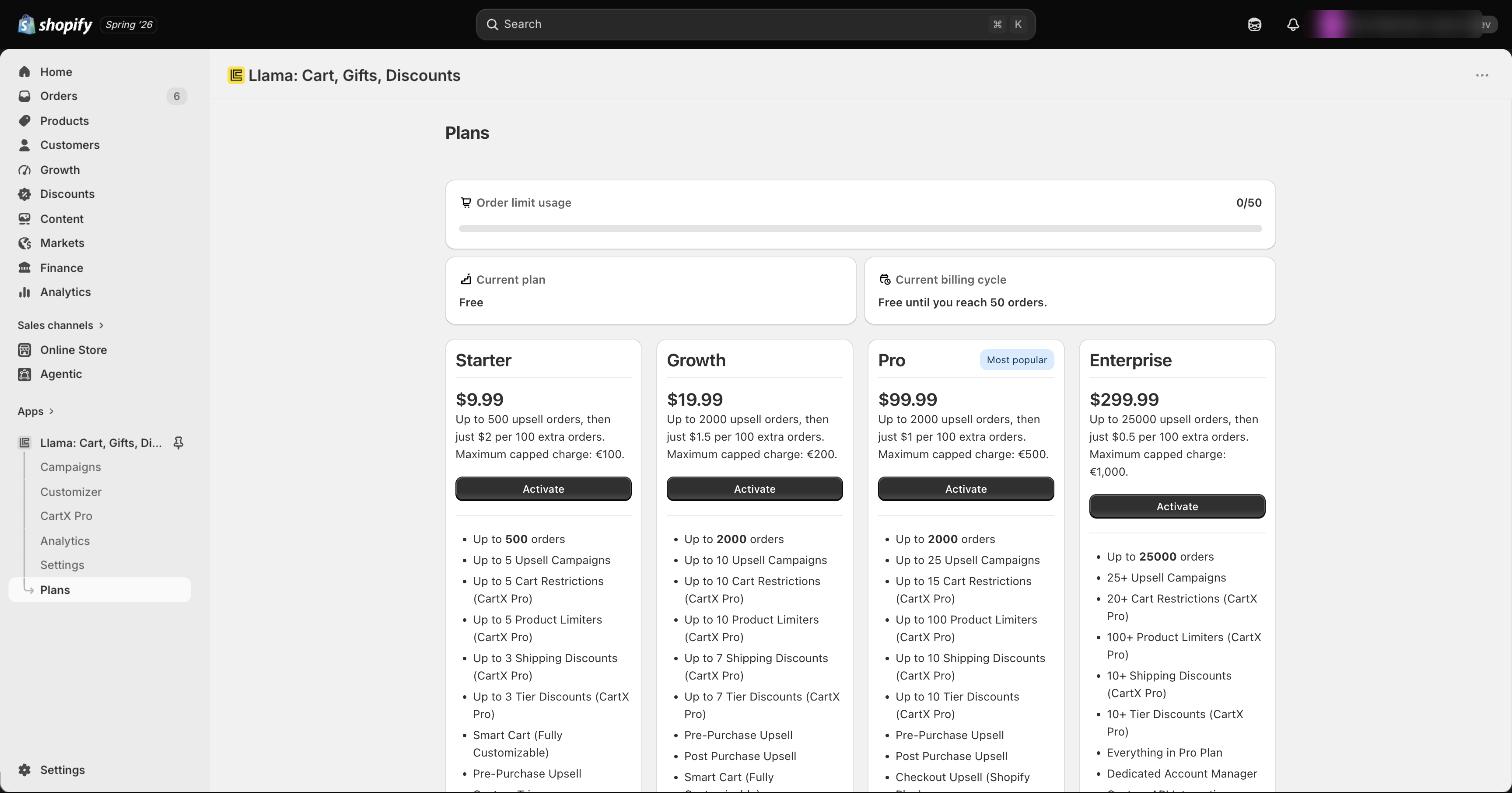Click the Order limit usage cart icon
The height and width of the screenshot is (793, 1512).
(466, 202)
